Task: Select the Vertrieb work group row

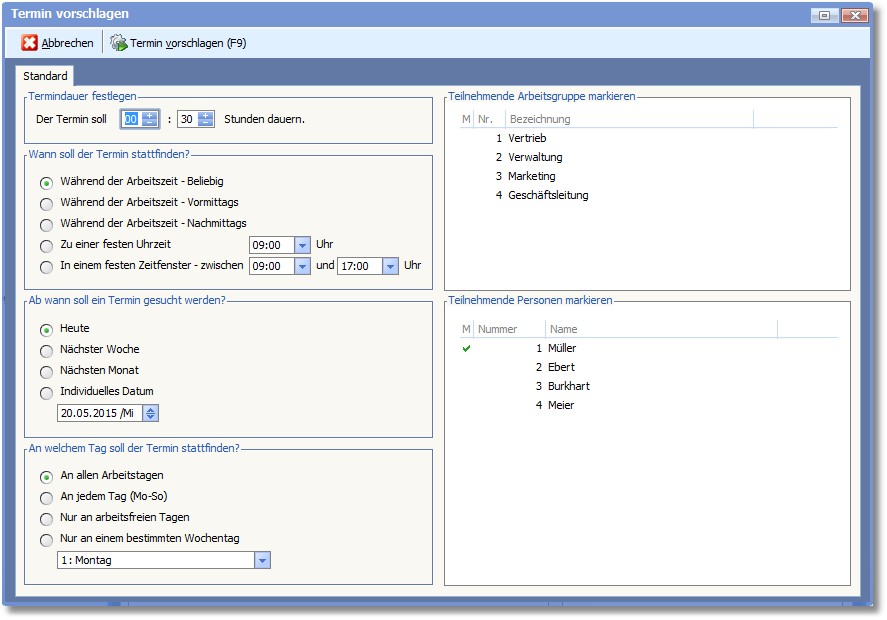Action: point(527,138)
